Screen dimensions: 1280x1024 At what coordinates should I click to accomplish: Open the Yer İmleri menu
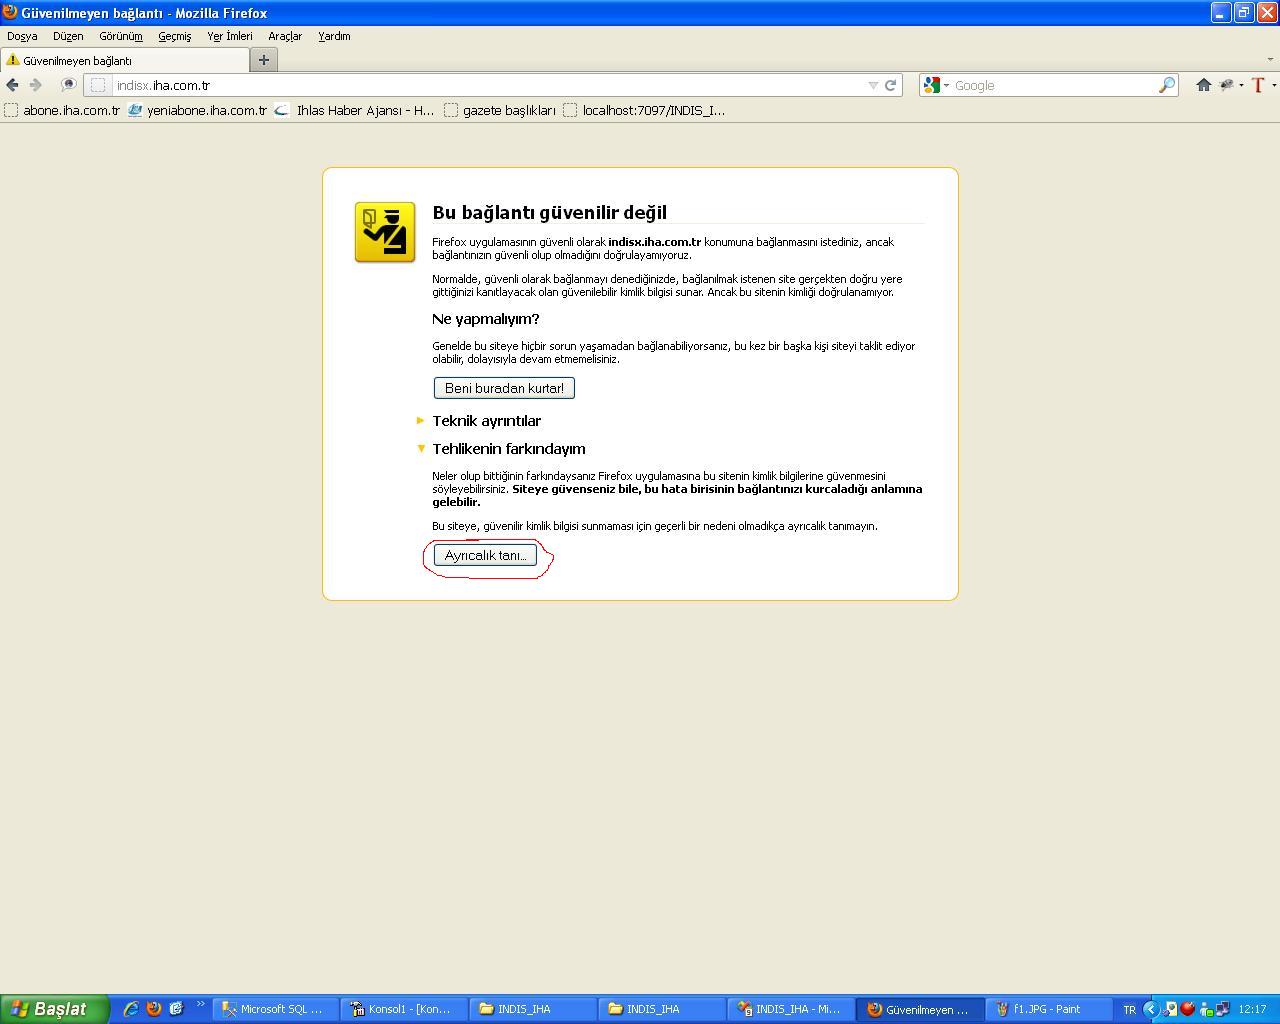pyautogui.click(x=230, y=36)
